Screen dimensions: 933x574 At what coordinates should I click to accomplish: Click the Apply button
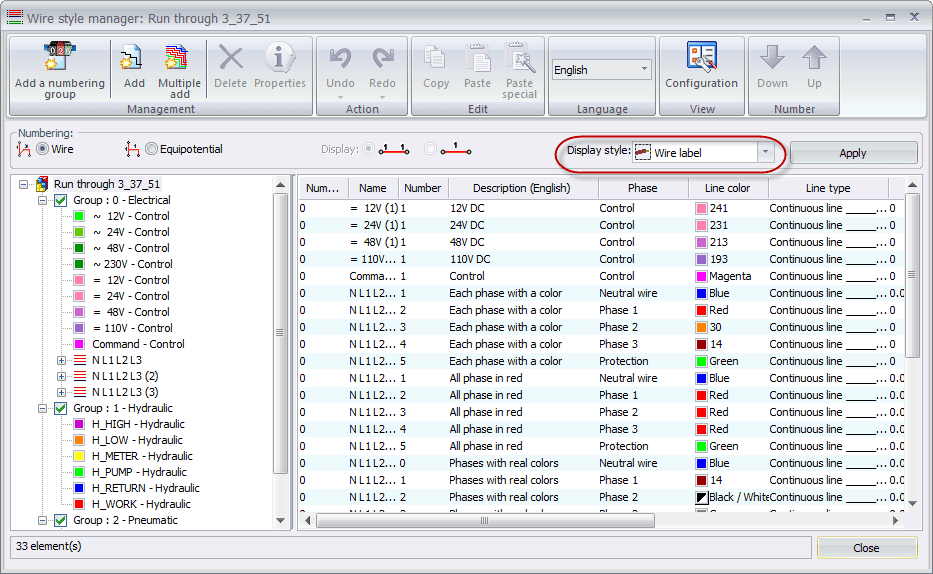(853, 153)
